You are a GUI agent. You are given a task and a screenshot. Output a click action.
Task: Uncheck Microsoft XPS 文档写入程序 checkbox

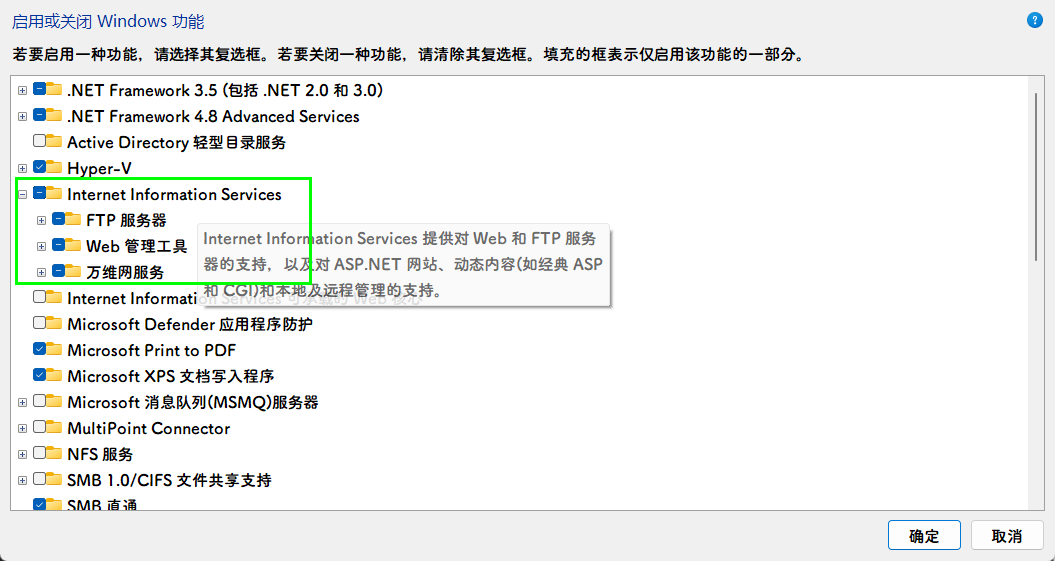tap(39, 376)
